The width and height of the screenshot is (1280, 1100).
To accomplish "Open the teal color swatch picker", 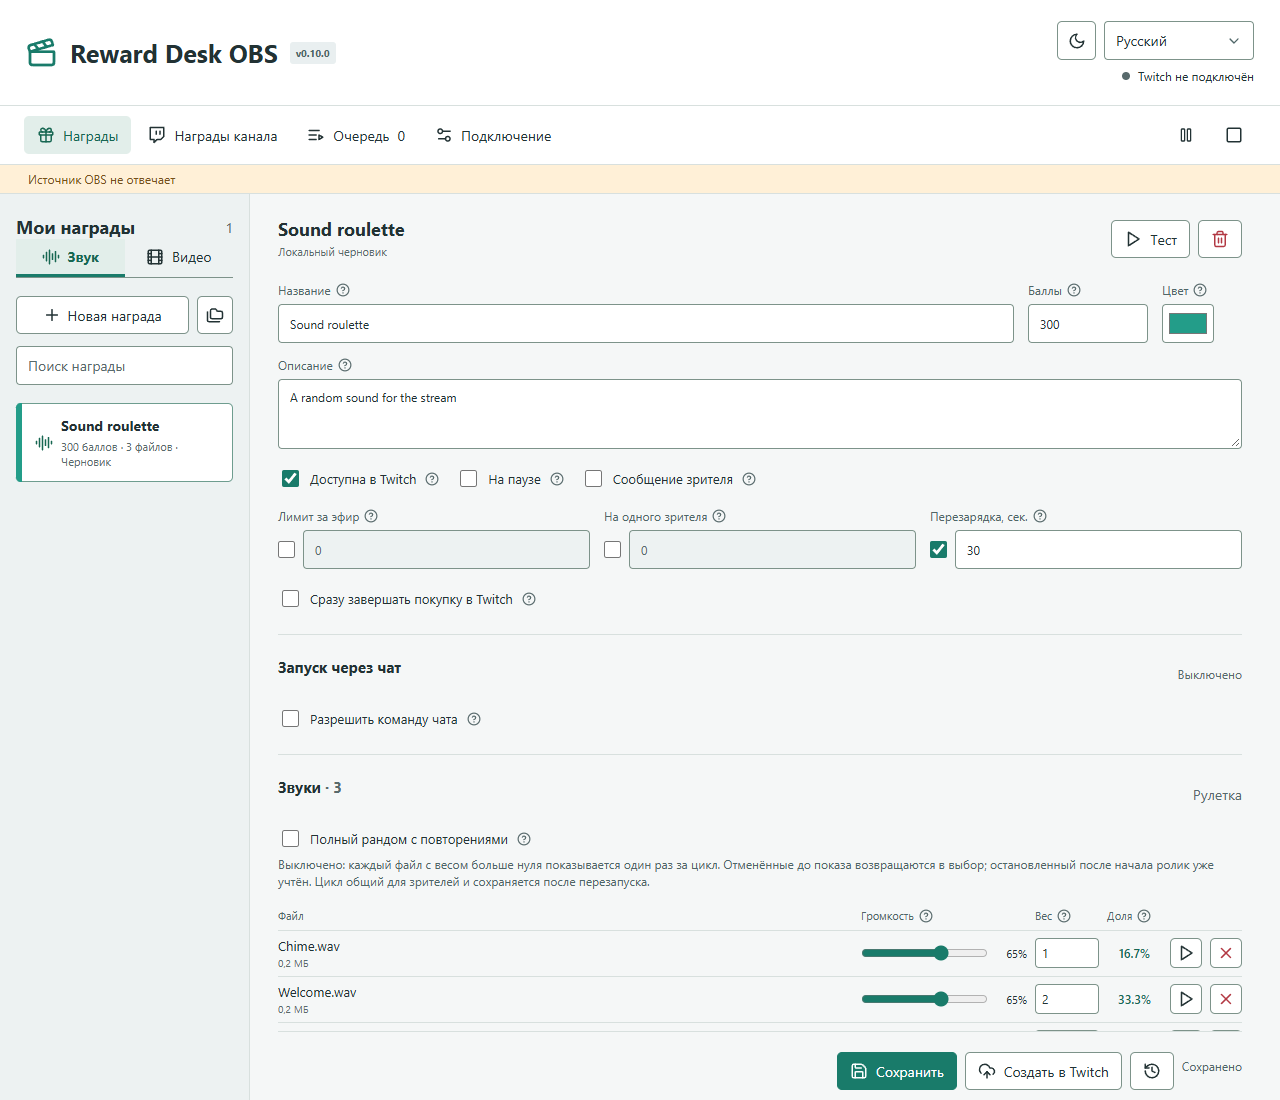I will [1188, 323].
